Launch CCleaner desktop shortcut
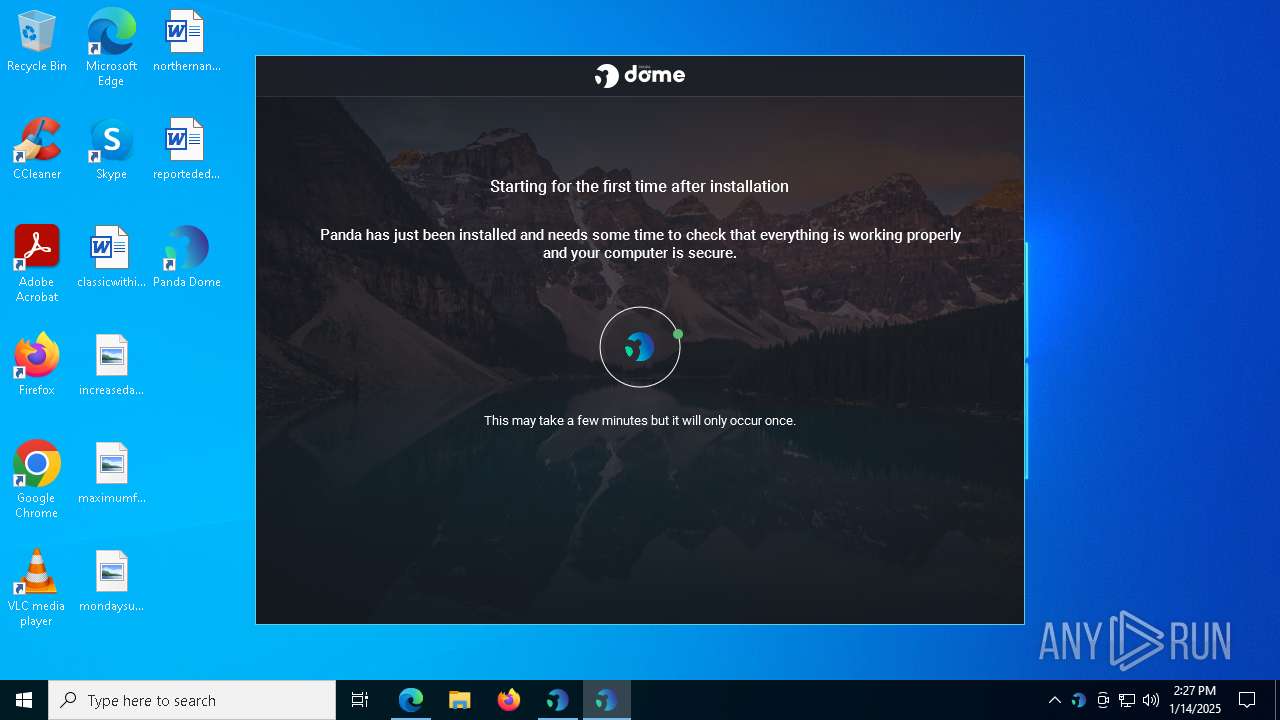The height and width of the screenshot is (720, 1280). click(x=37, y=150)
